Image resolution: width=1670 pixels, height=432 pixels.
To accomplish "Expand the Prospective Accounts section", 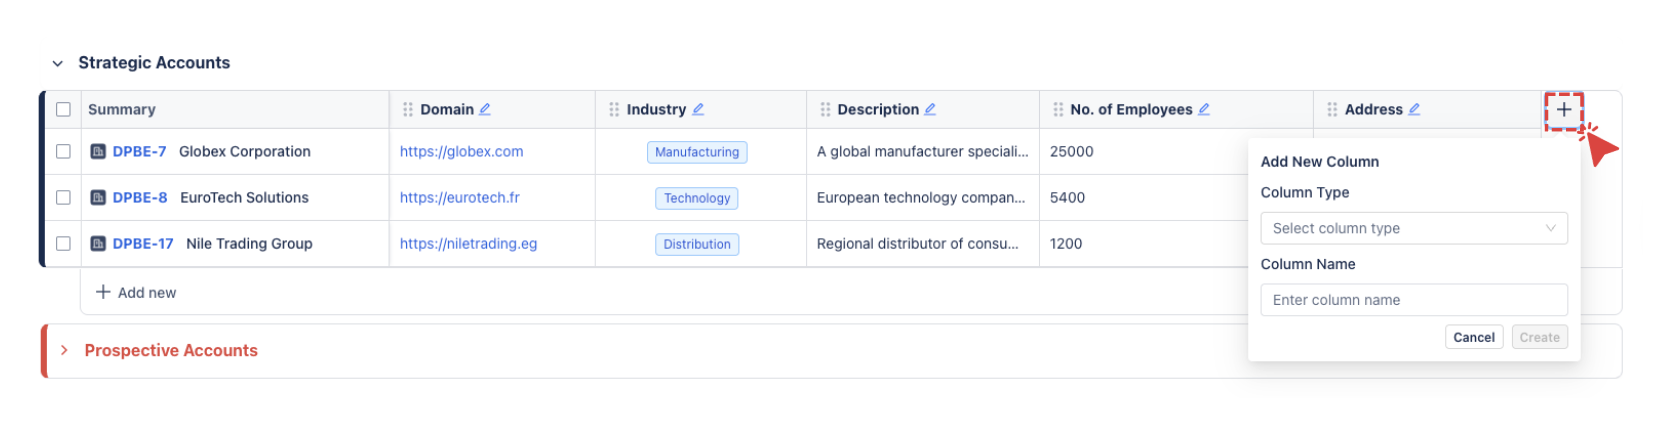I will (x=64, y=350).
